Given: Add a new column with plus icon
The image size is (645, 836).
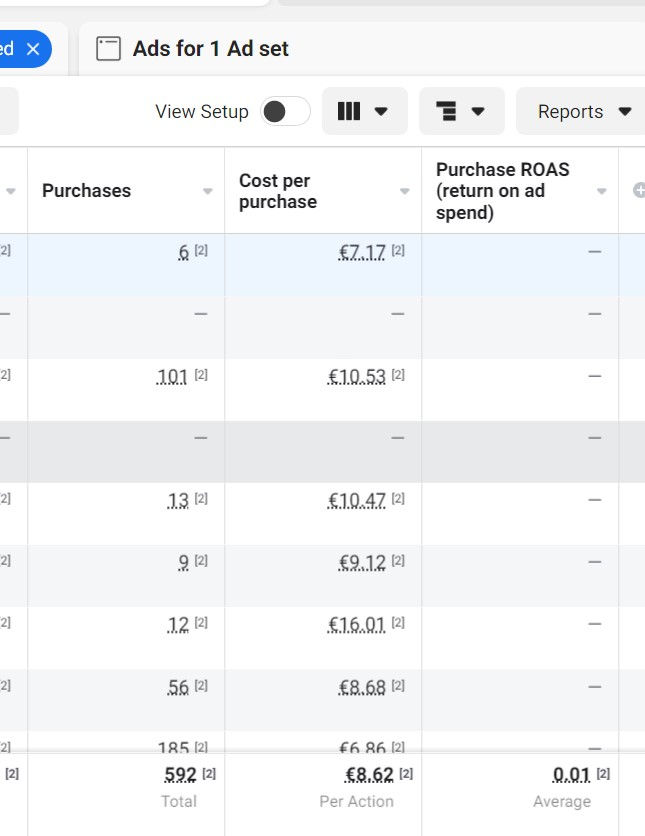Looking at the screenshot, I should pyautogui.click(x=639, y=191).
